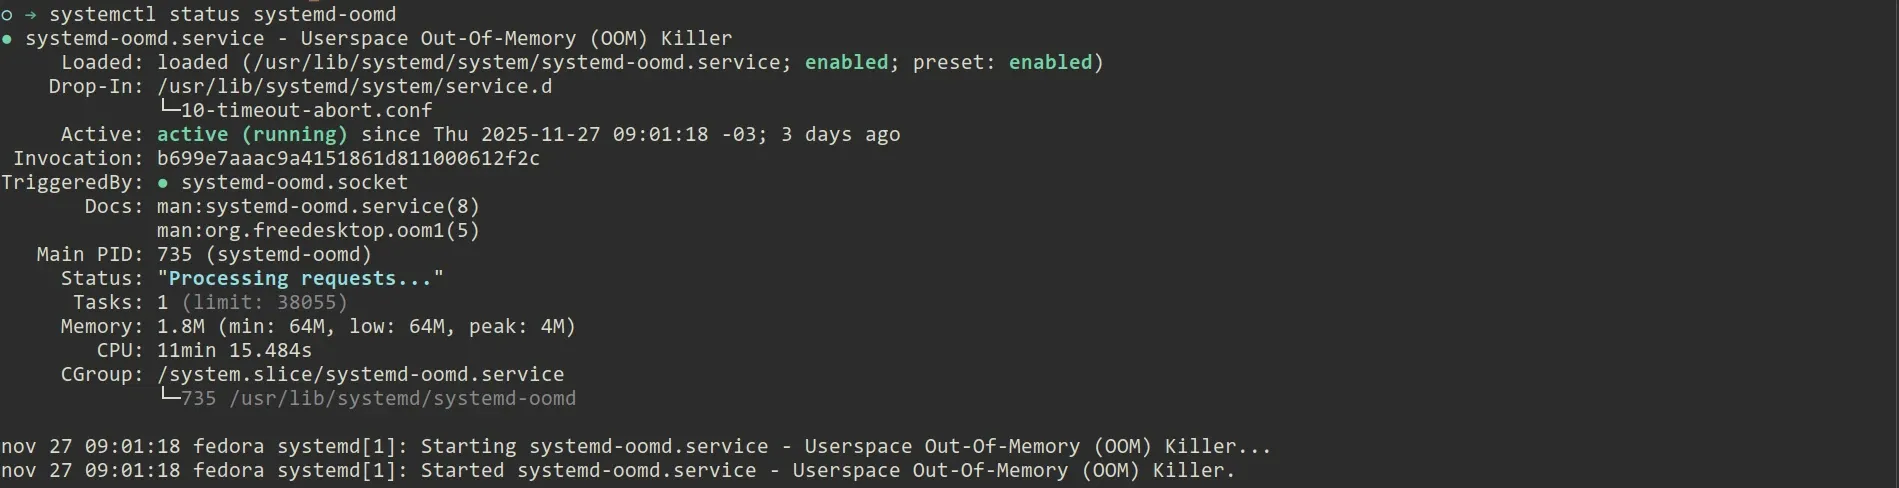
Task: Click the tree branch glyph before 10-timeout-abort.conf
Action: [x=169, y=110]
